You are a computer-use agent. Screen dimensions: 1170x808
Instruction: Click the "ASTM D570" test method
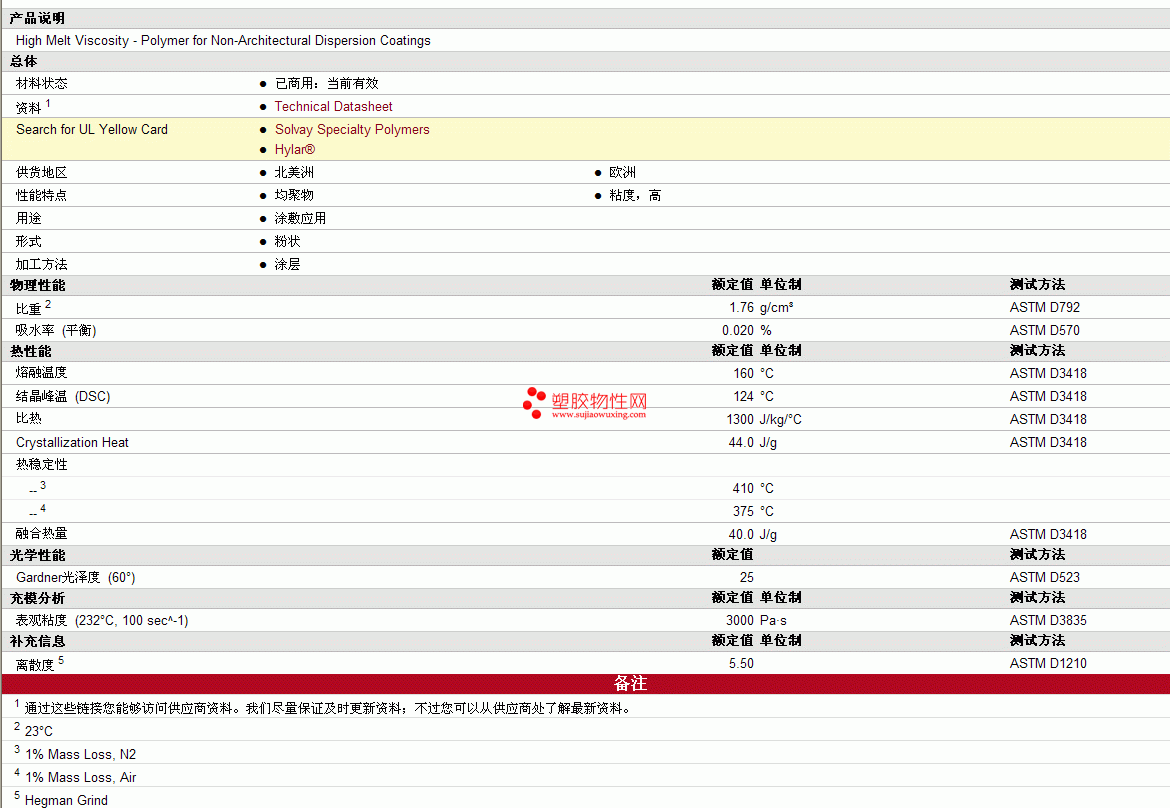[x=1045, y=331]
